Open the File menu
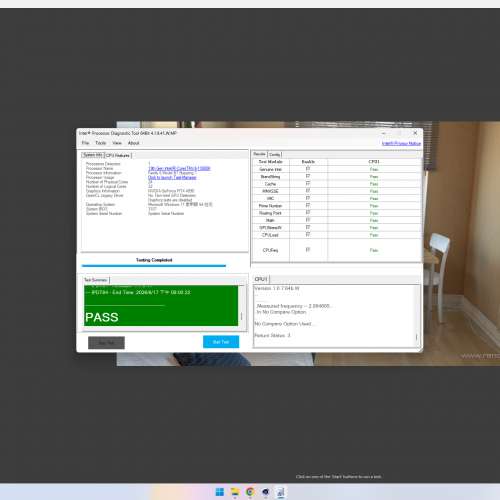Screen dimensions: 500x500 click(x=85, y=143)
